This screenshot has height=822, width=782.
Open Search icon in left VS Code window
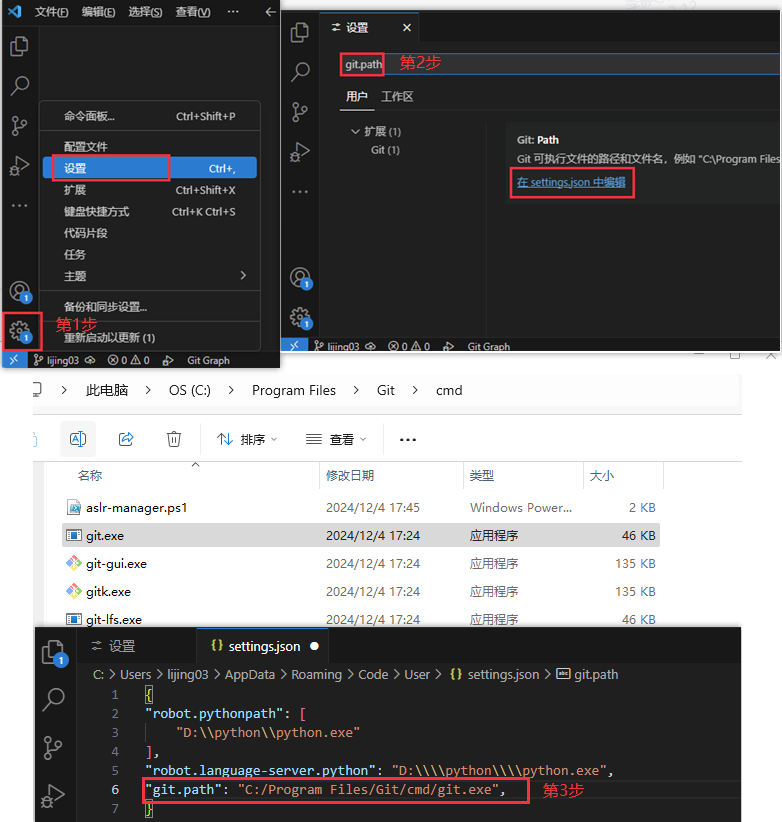[19, 86]
